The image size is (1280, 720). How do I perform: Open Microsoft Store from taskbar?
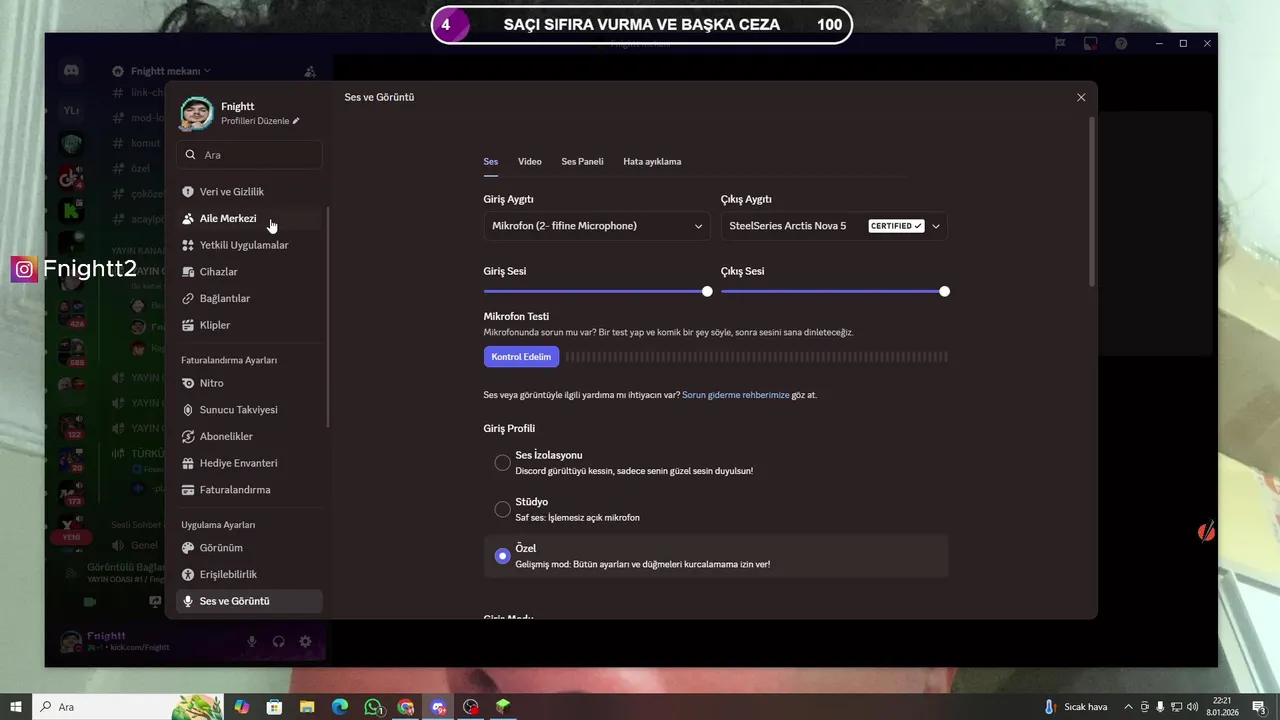pos(274,707)
